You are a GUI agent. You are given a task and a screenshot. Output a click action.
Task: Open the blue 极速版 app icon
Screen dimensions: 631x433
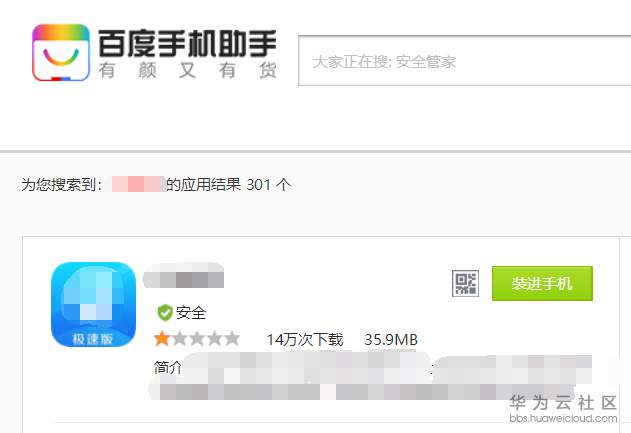coord(93,304)
